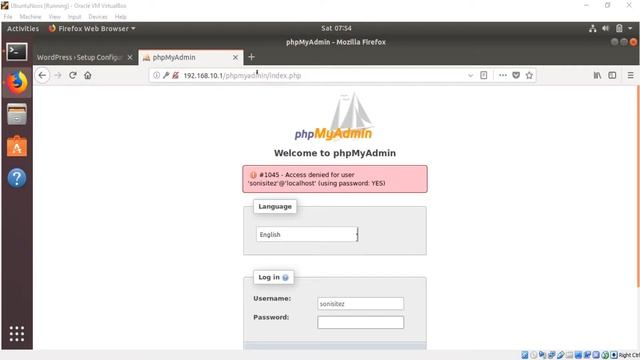Viewport: 640px width, 360px height.
Task: Click the network icon in top bar
Action: click(593, 29)
